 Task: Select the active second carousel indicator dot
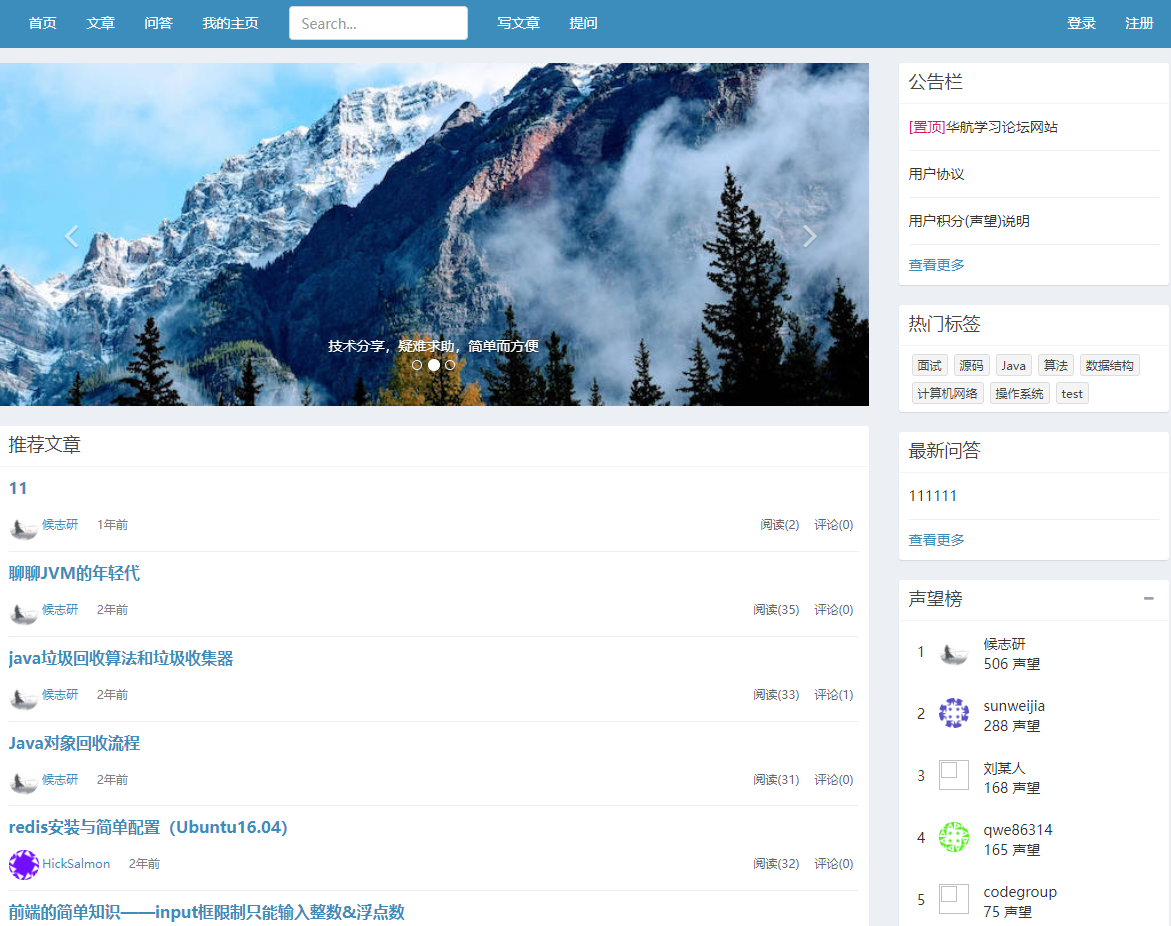point(434,365)
